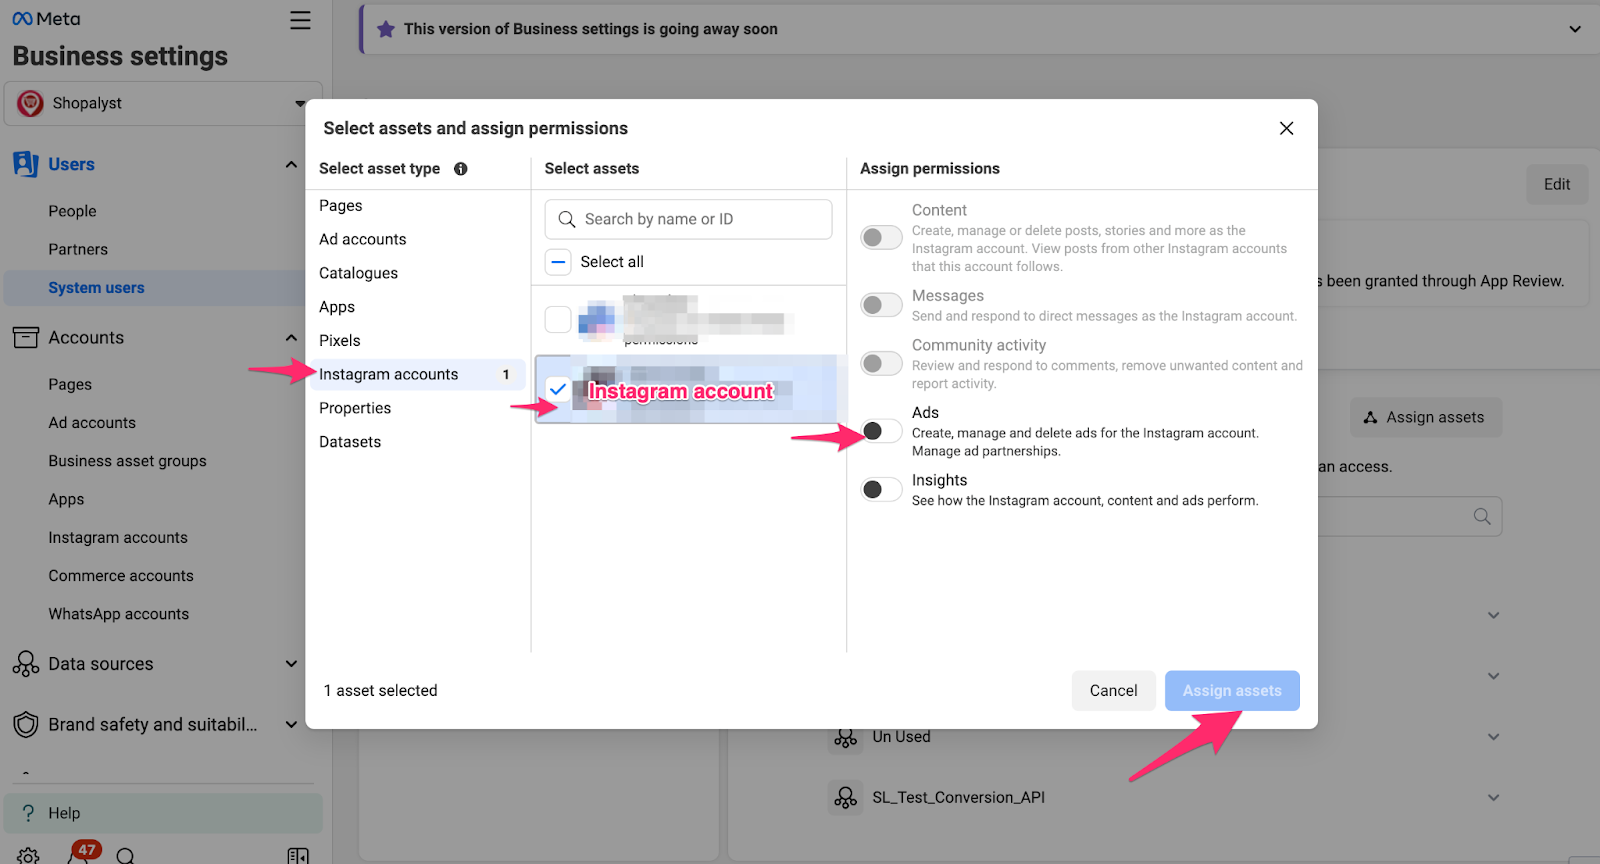Screen dimensions: 1600x864
Task: Open WhatsApp accounts in sidebar
Action: click(x=119, y=614)
